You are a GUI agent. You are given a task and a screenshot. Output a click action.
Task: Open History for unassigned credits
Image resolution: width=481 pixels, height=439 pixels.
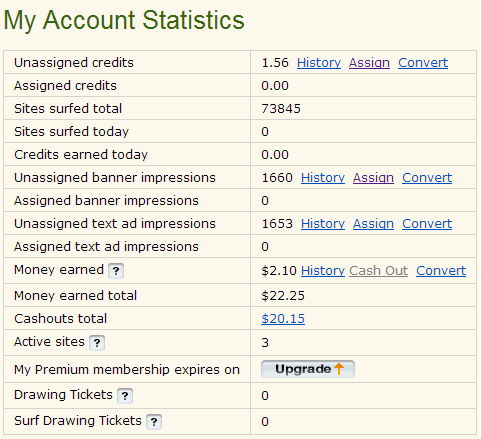point(319,63)
